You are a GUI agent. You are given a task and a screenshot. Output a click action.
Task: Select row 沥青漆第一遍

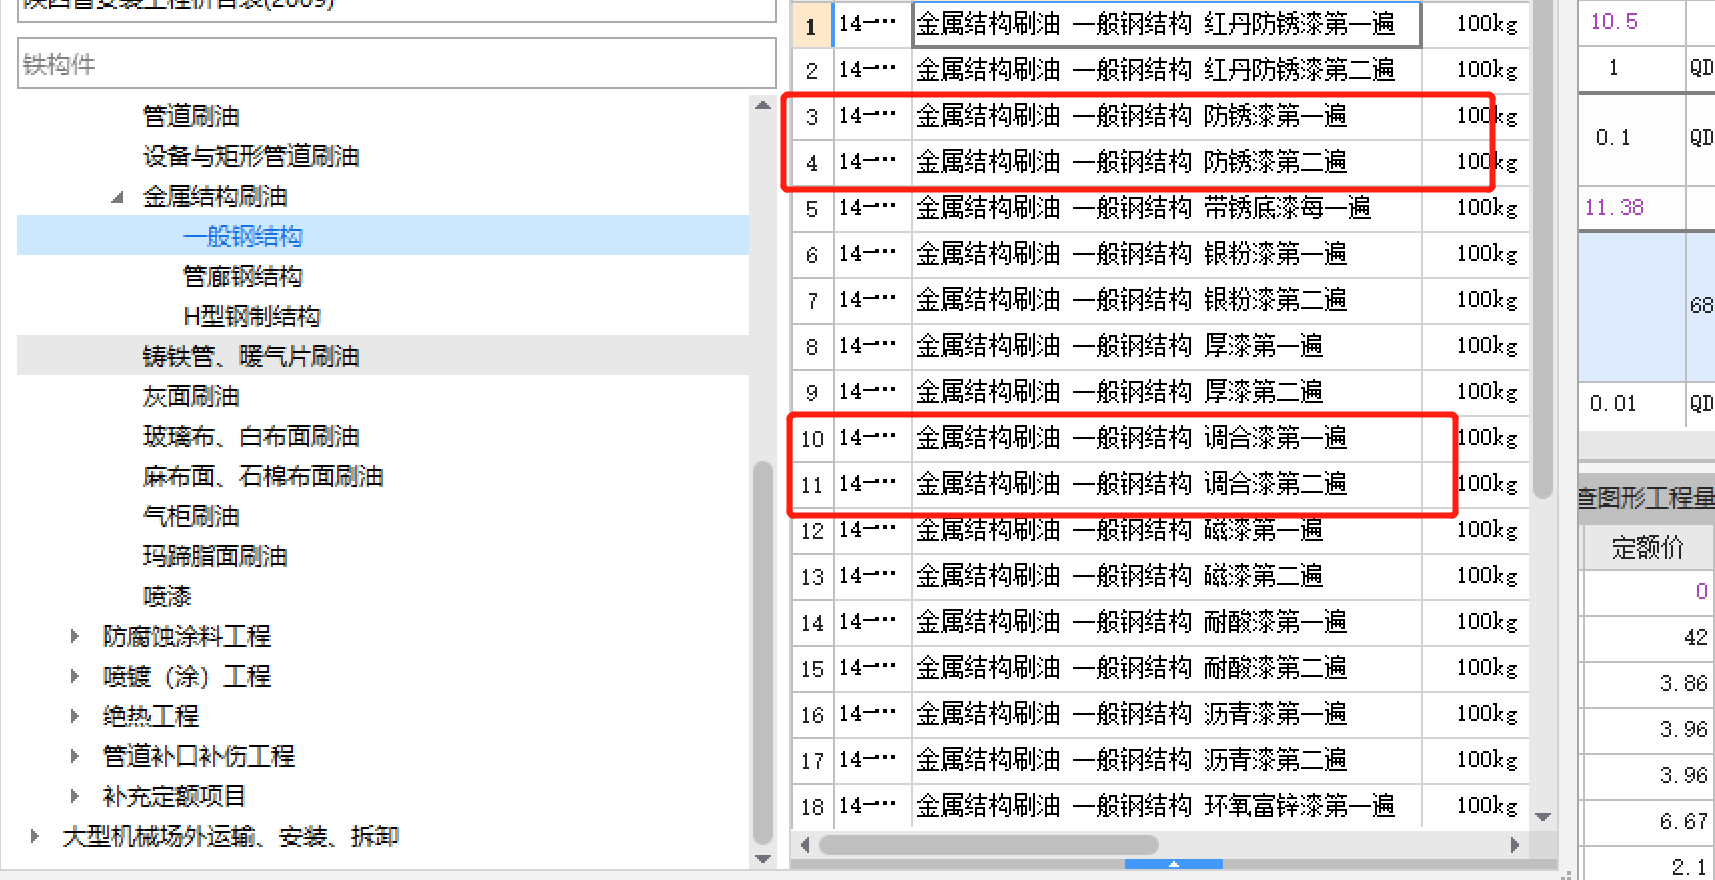[x=1160, y=714]
